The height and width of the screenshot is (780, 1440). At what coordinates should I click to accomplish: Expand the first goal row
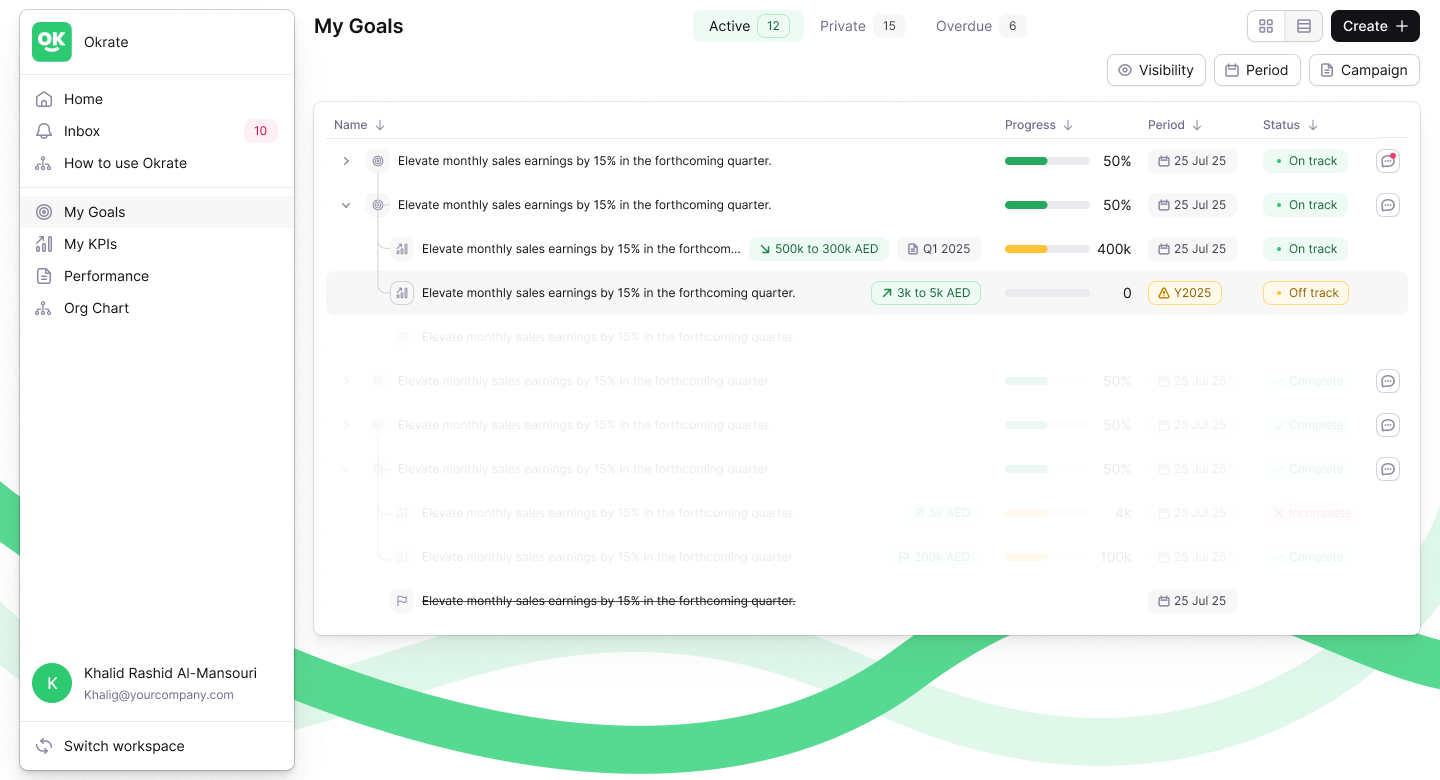(x=346, y=160)
